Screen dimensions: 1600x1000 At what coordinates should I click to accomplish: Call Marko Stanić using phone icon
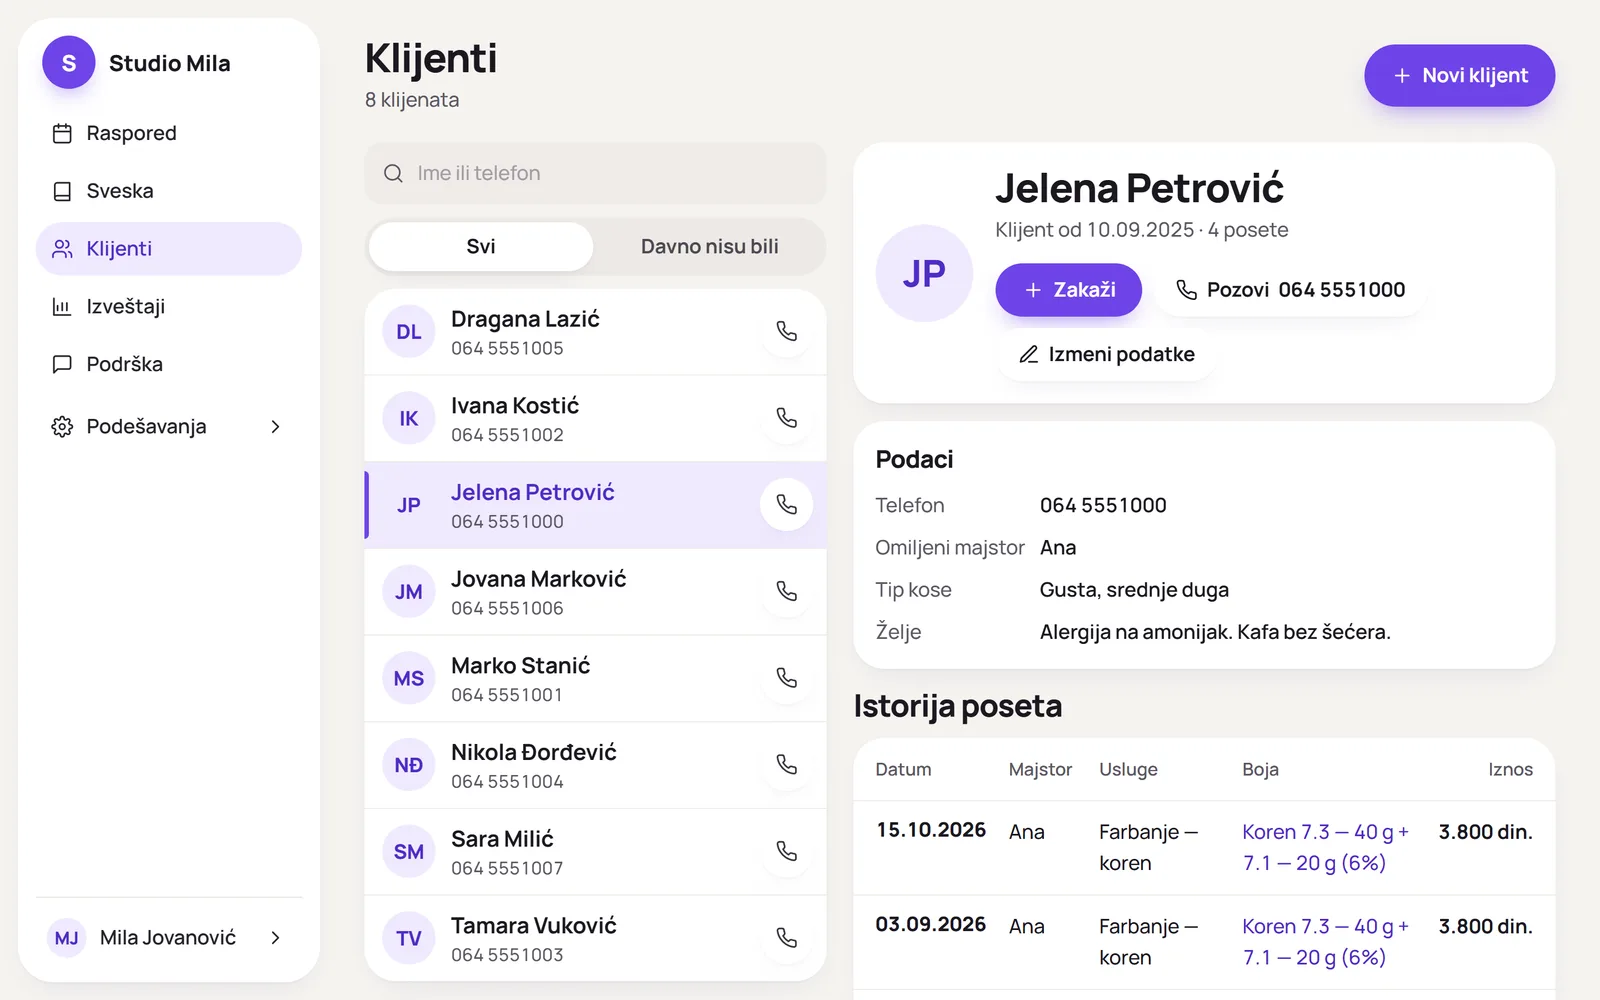click(x=787, y=678)
